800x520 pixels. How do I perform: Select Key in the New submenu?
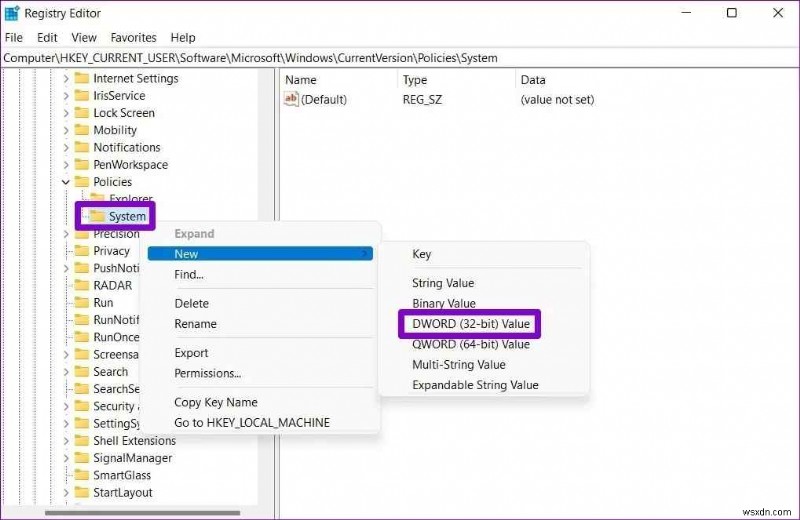[421, 254]
